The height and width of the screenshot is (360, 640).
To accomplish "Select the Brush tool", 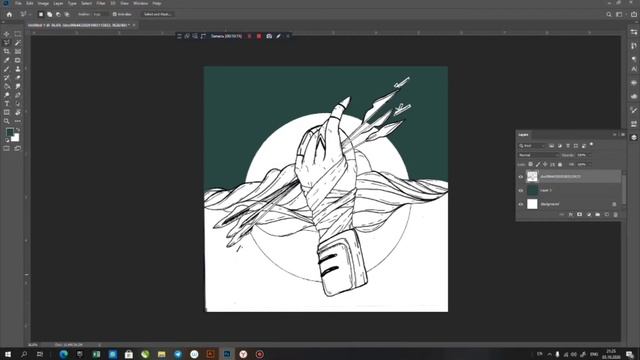I will tap(7, 69).
